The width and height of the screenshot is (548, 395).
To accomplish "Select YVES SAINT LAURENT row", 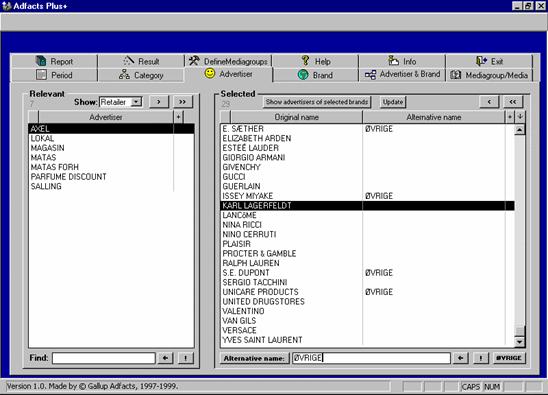I will [367, 340].
